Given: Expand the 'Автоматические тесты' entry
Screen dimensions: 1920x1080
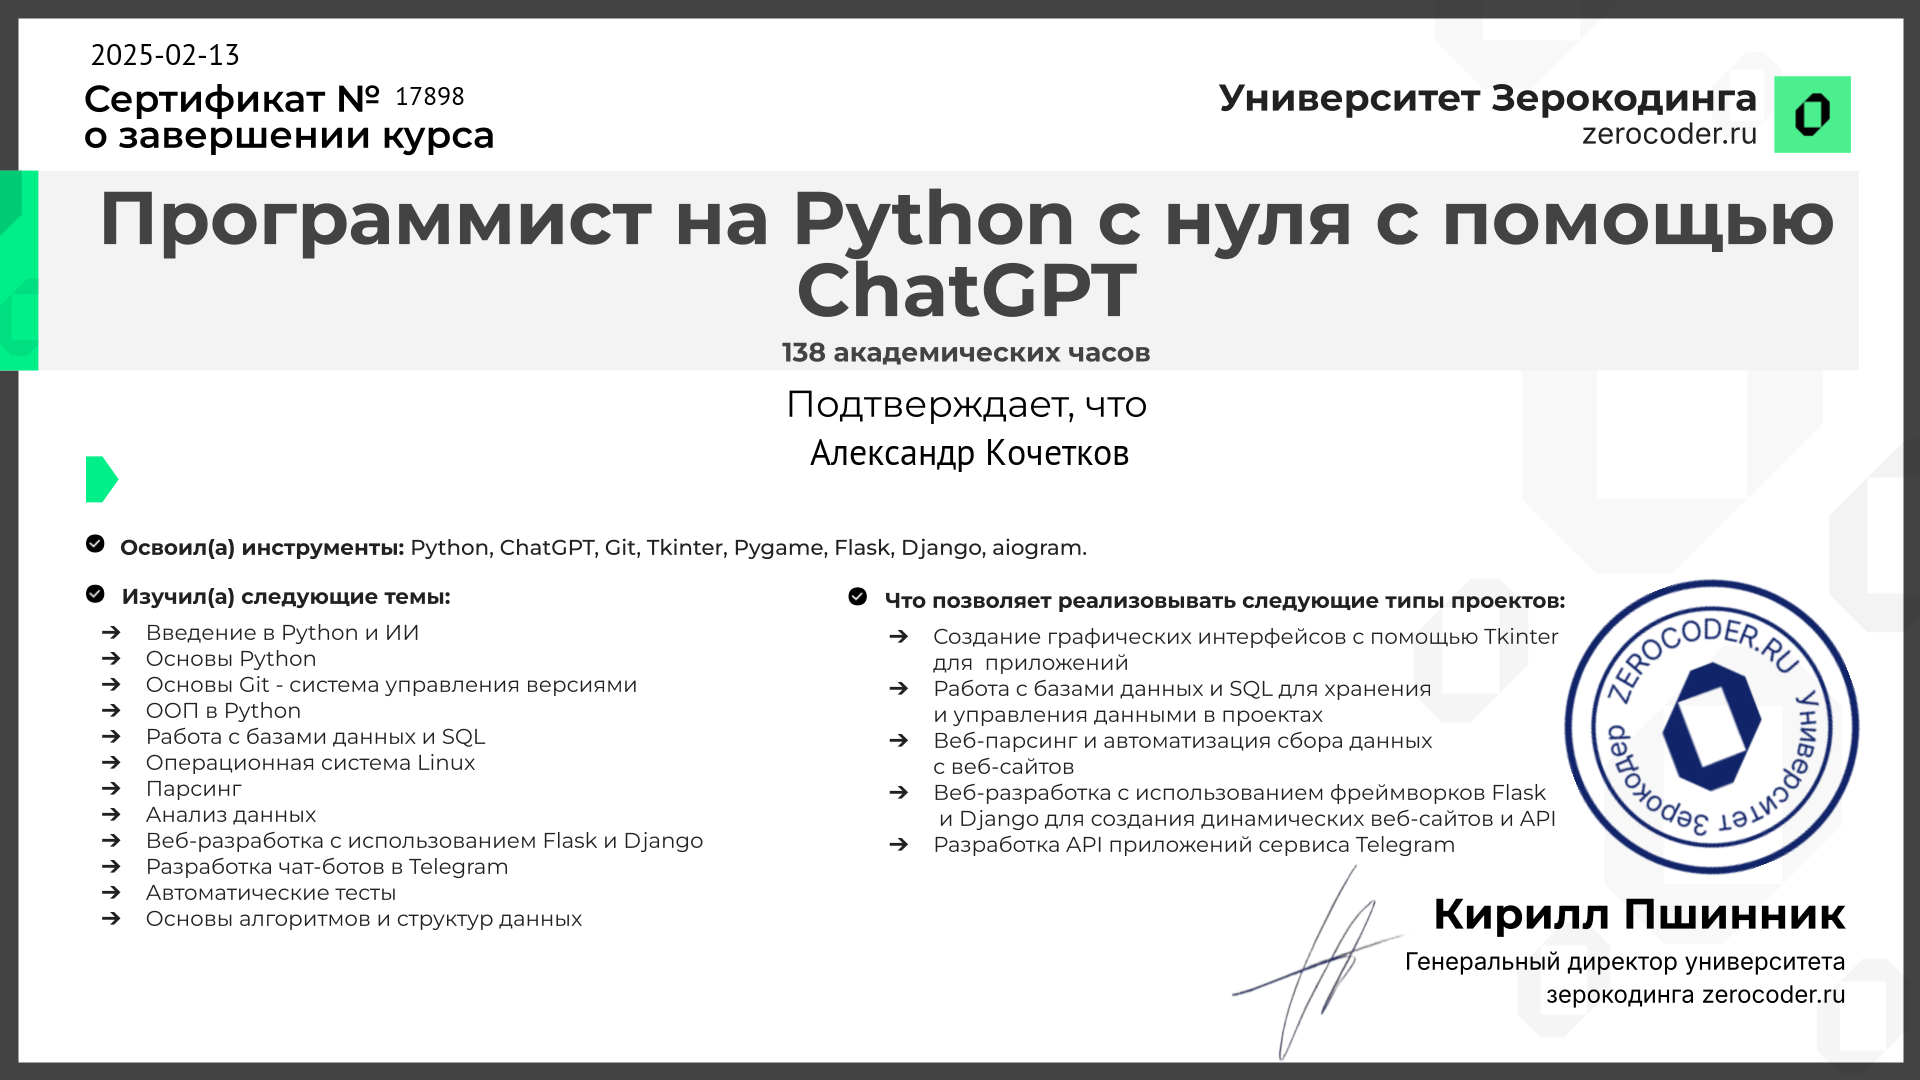Looking at the screenshot, I should [272, 893].
